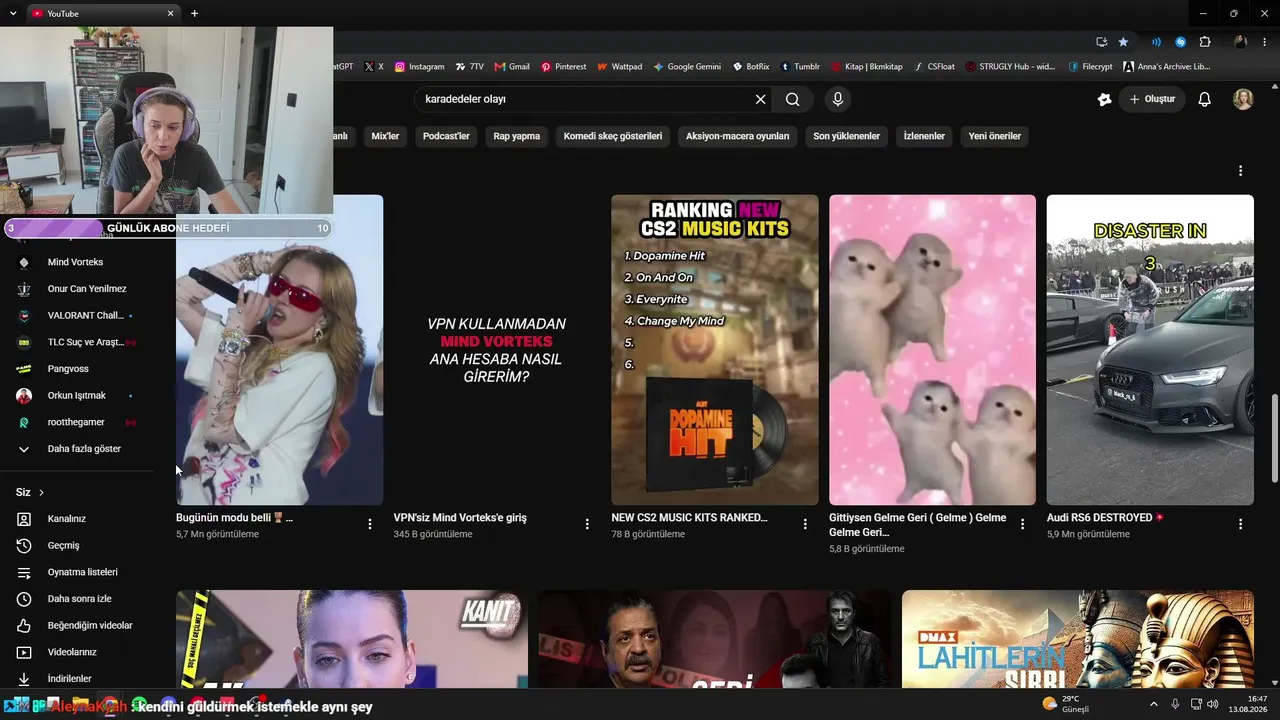1280x720 pixels.
Task: Open options for NEW CS2 MUSIC KITS short
Action: tap(805, 524)
